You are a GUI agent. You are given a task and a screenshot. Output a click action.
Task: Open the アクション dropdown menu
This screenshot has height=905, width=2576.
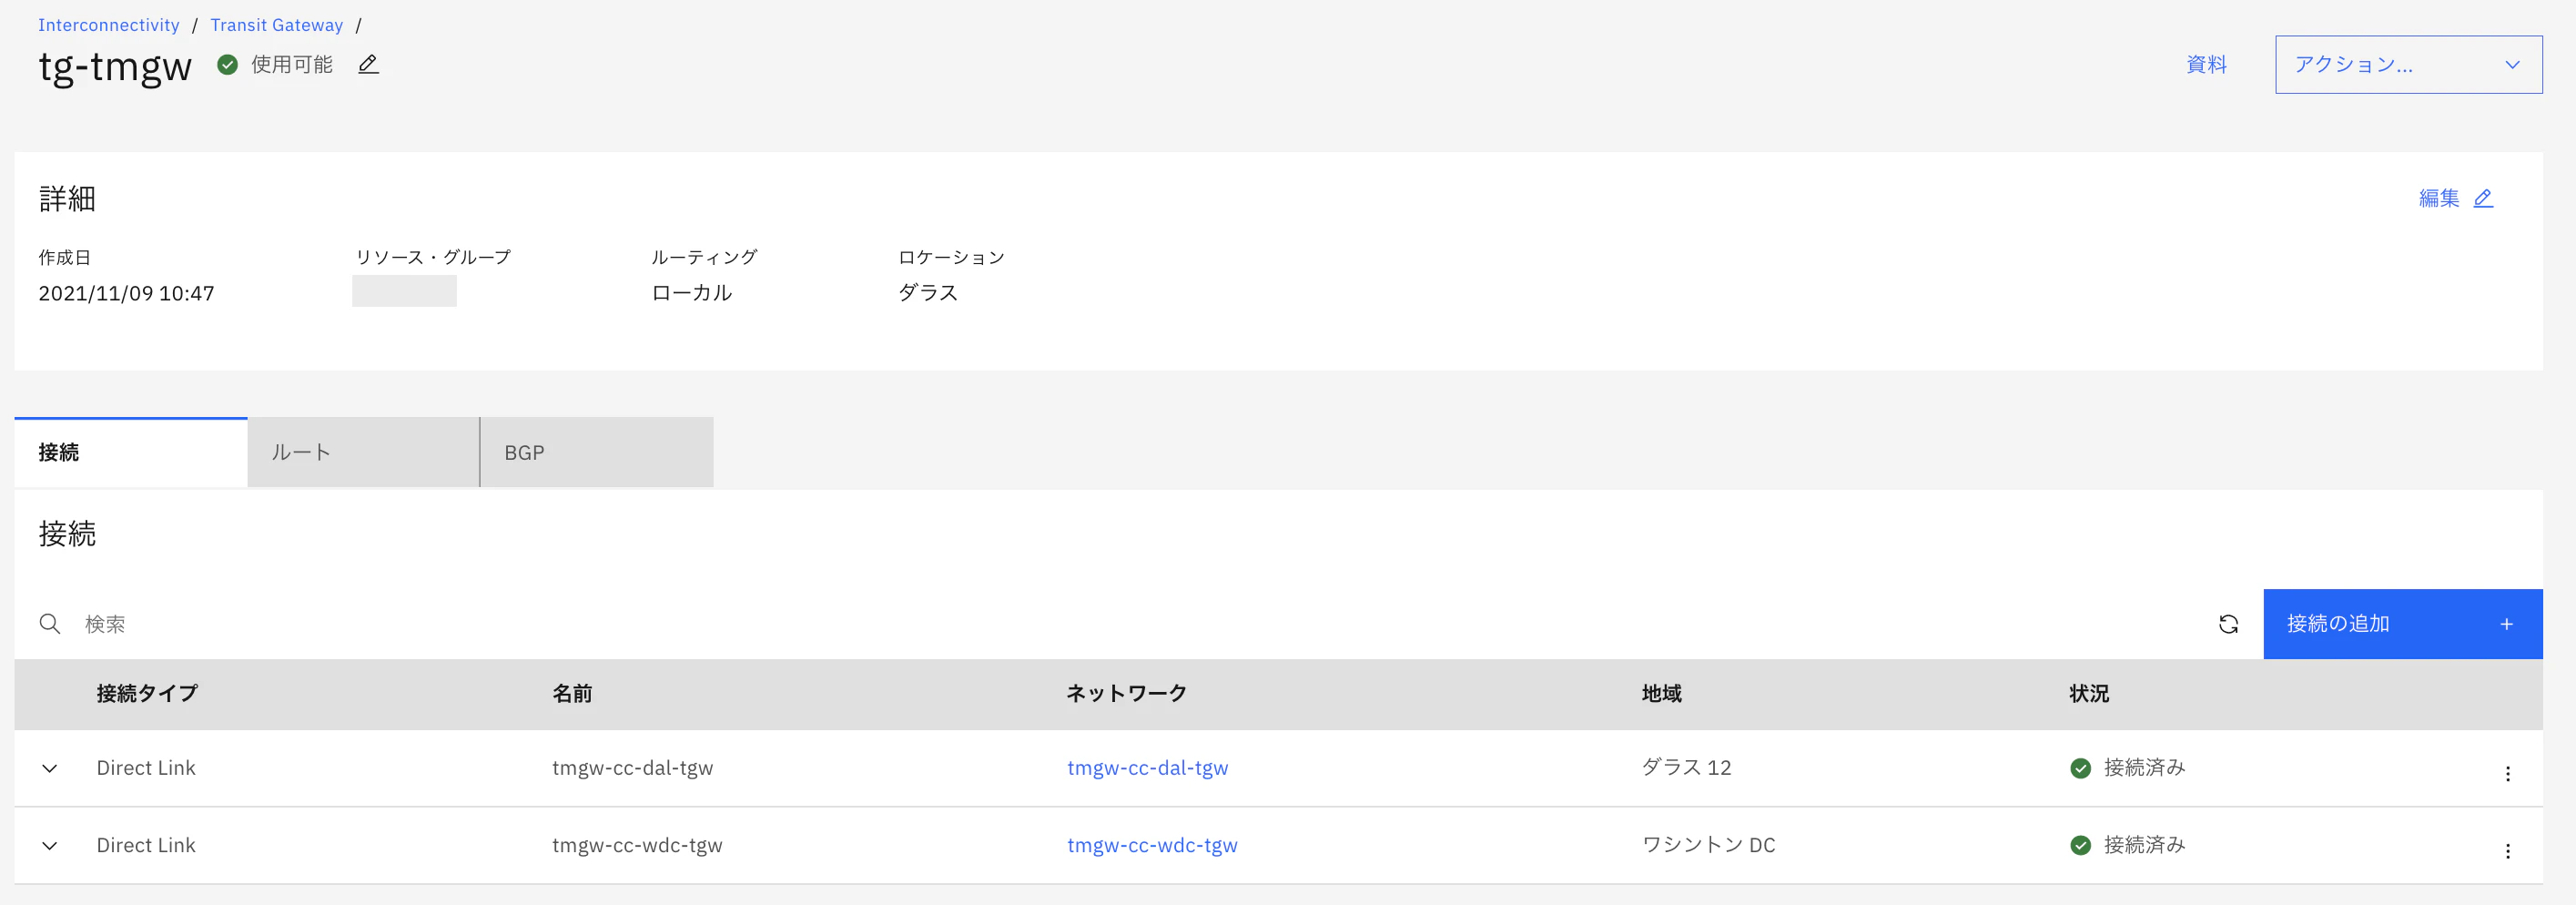(2408, 65)
